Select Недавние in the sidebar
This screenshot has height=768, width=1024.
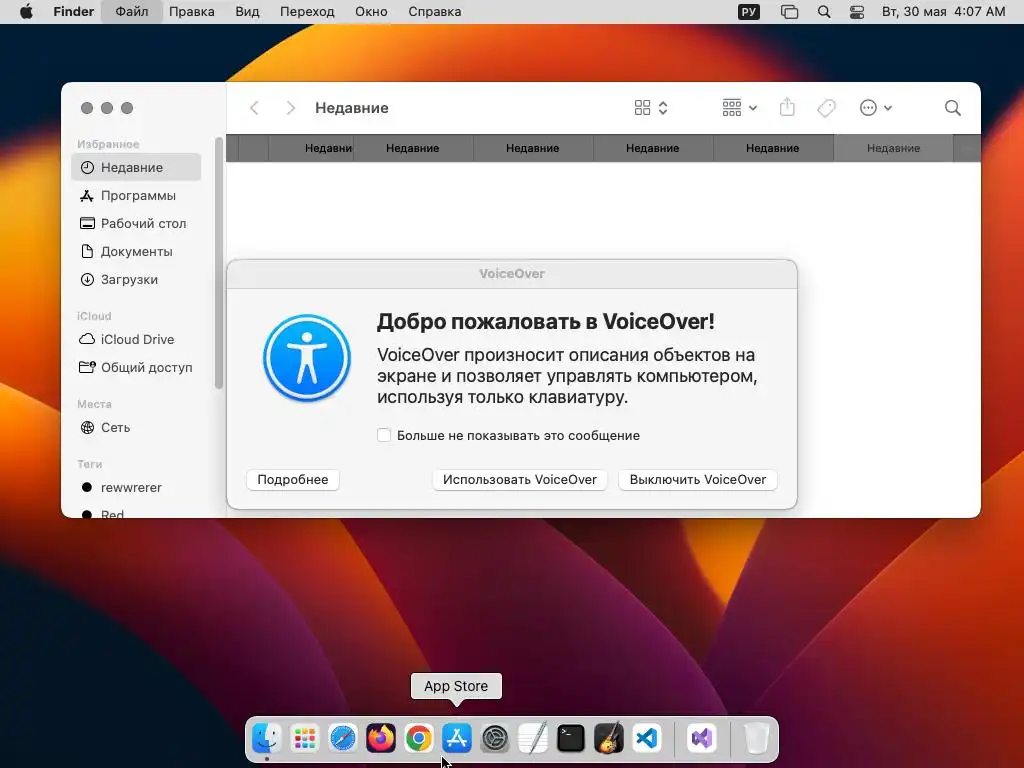[x=136, y=167]
